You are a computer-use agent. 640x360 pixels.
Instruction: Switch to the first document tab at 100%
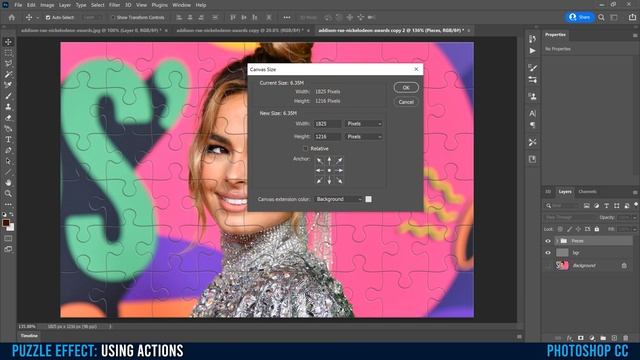[91, 30]
